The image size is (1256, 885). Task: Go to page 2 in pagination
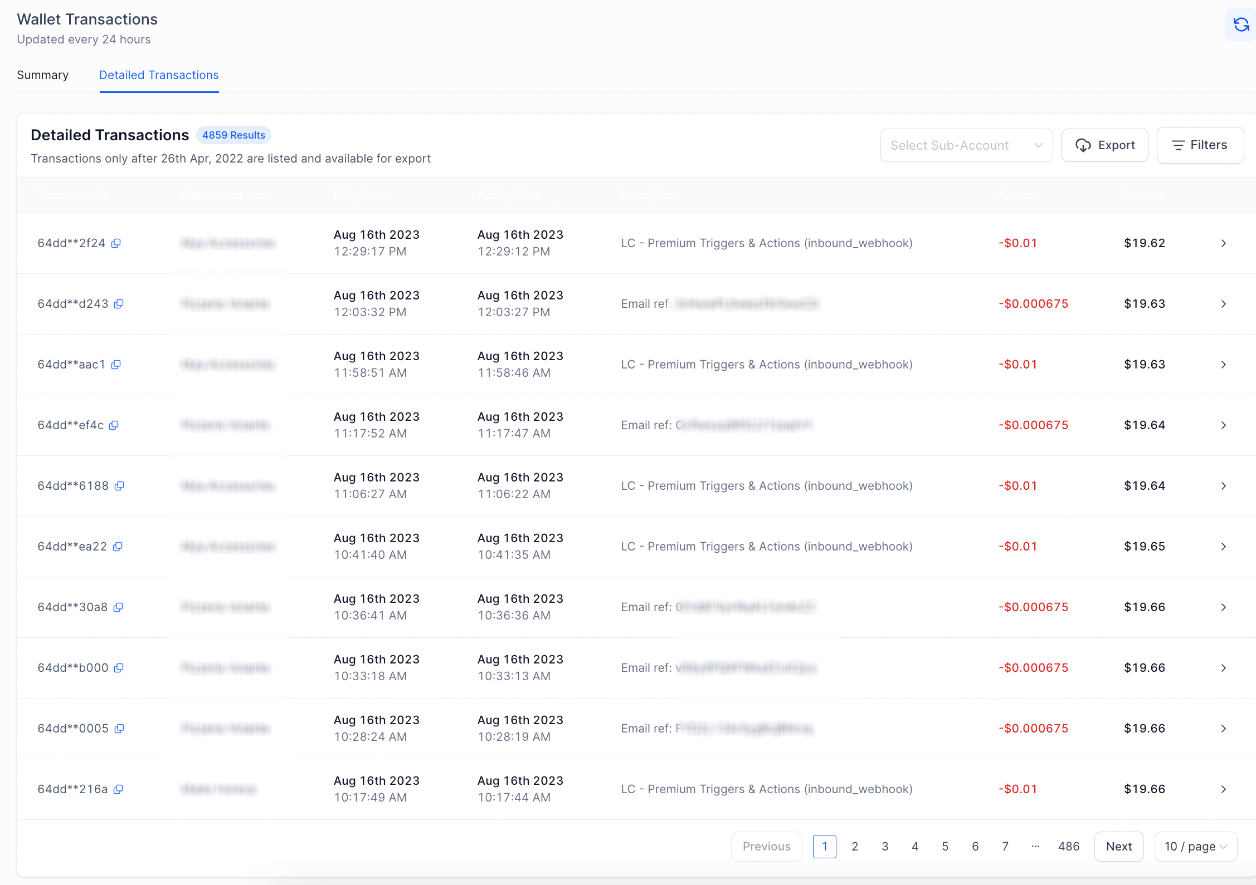click(855, 846)
